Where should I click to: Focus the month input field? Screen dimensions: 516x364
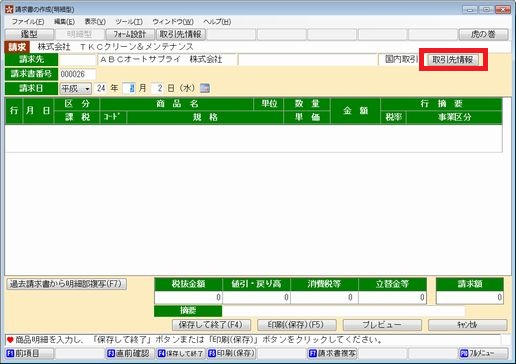coord(129,88)
